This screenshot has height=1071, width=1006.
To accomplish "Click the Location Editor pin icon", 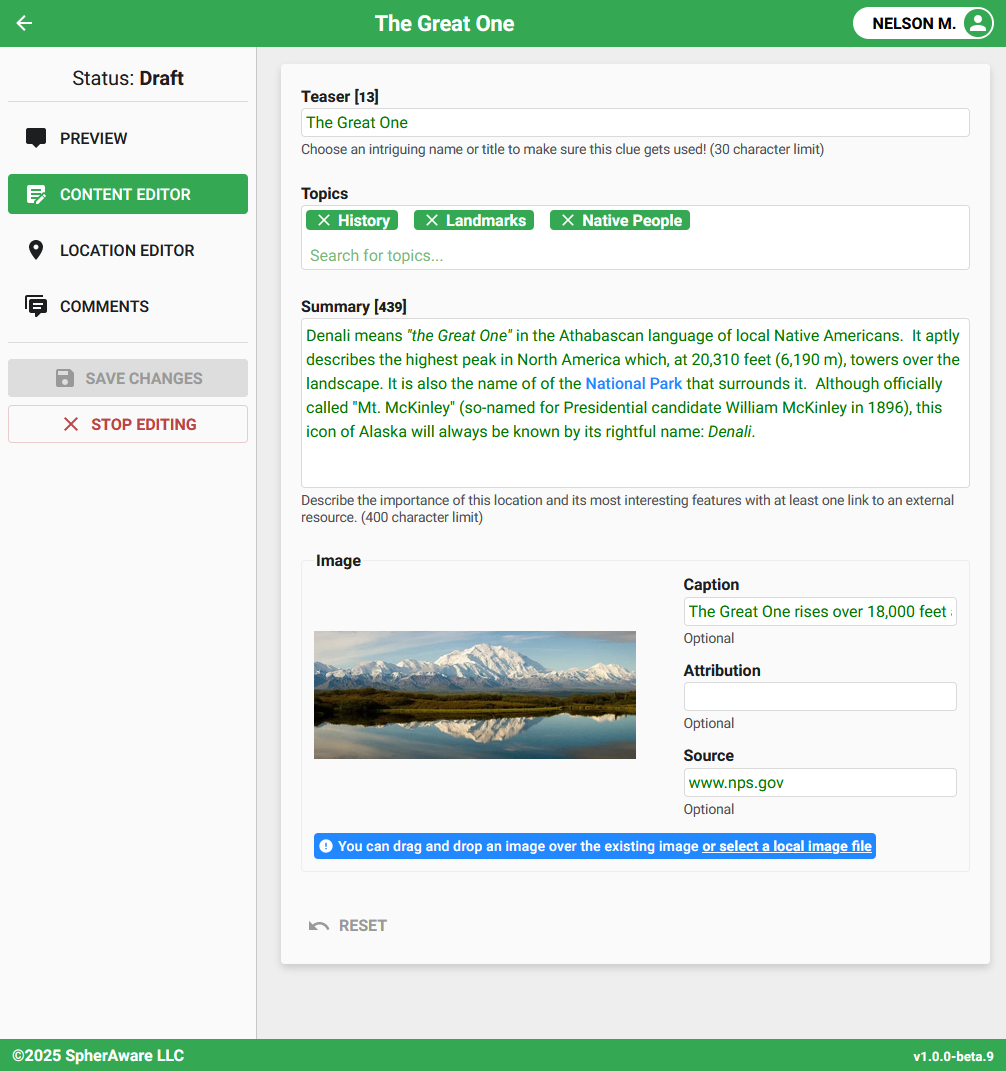I will pos(36,250).
